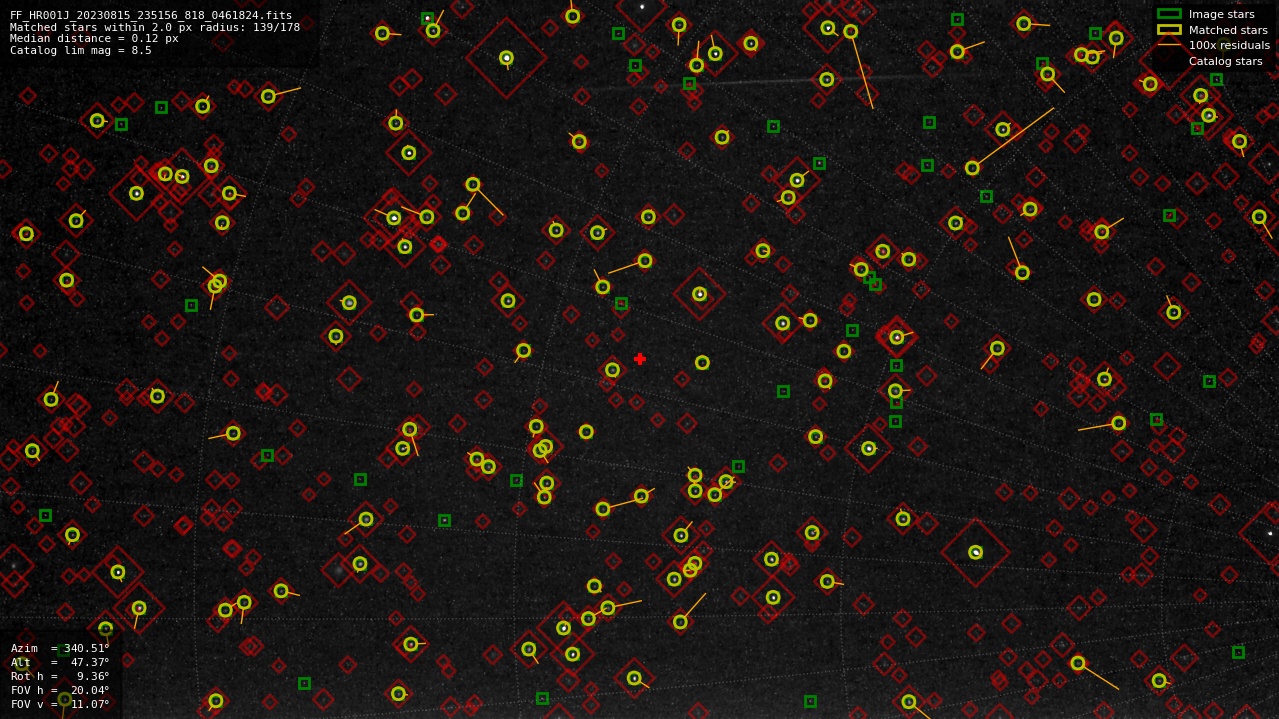The height and width of the screenshot is (719, 1279).
Task: Click the 'Catalog stars' legend label
Action: pyautogui.click(x=1225, y=61)
